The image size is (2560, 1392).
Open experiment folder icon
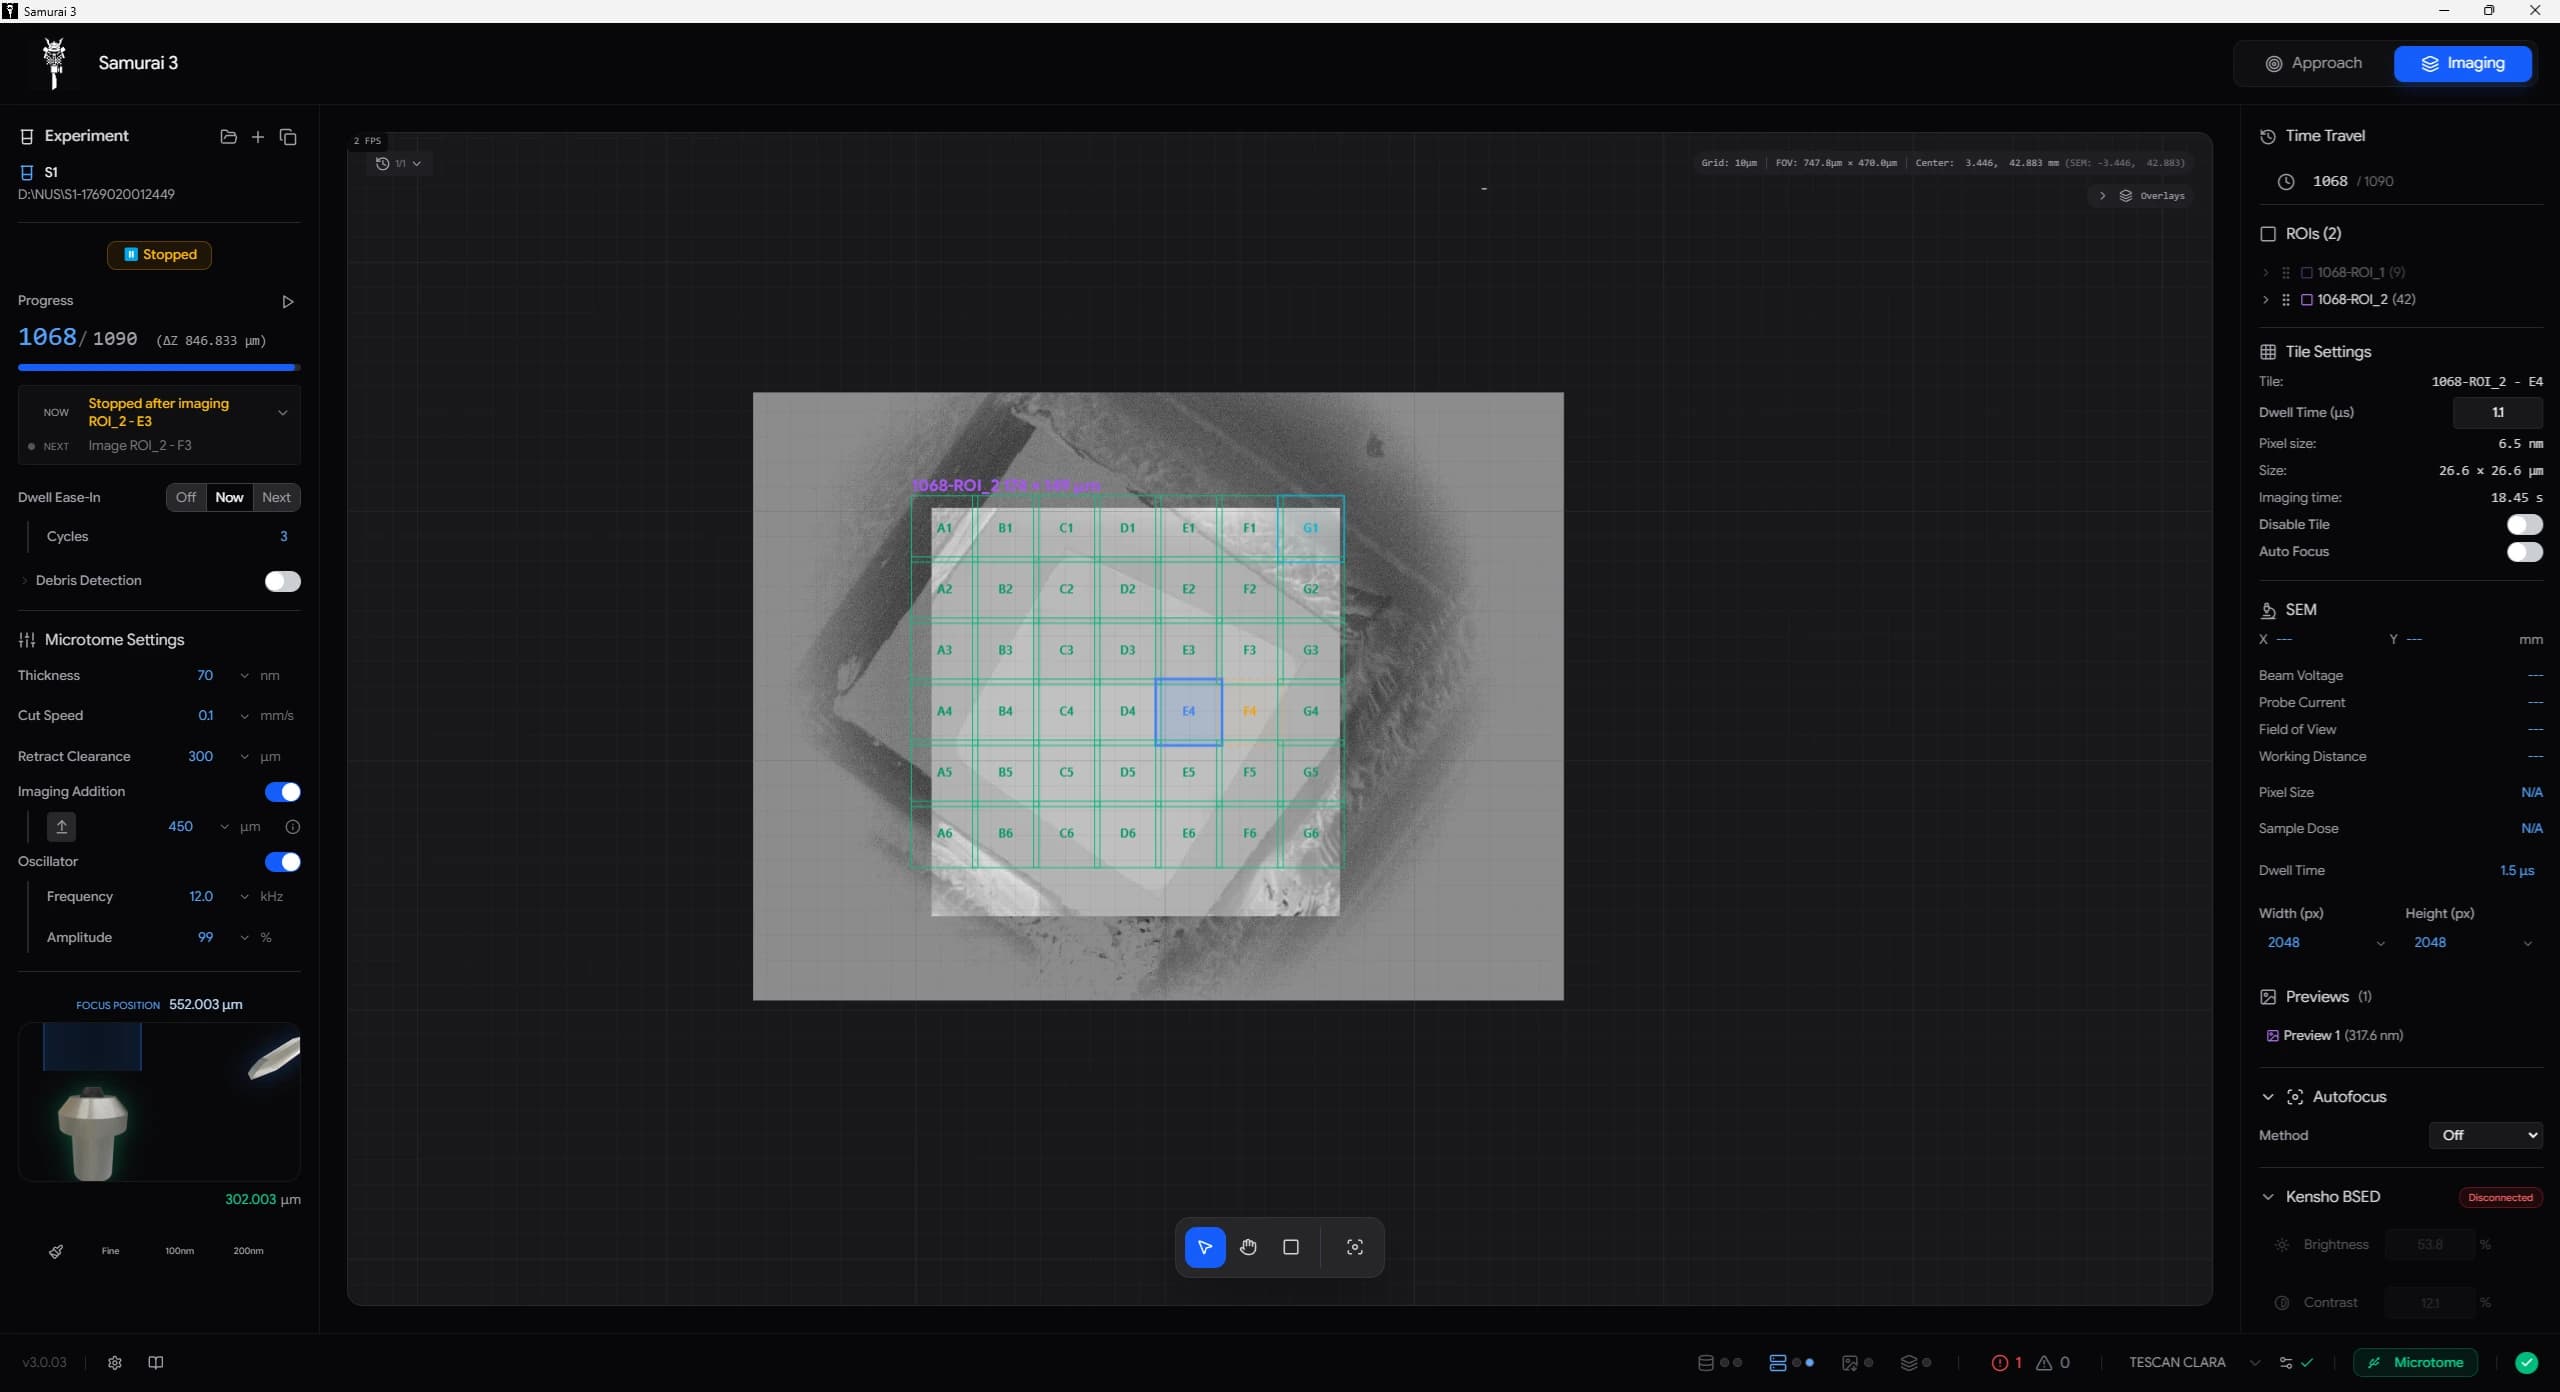(x=228, y=137)
